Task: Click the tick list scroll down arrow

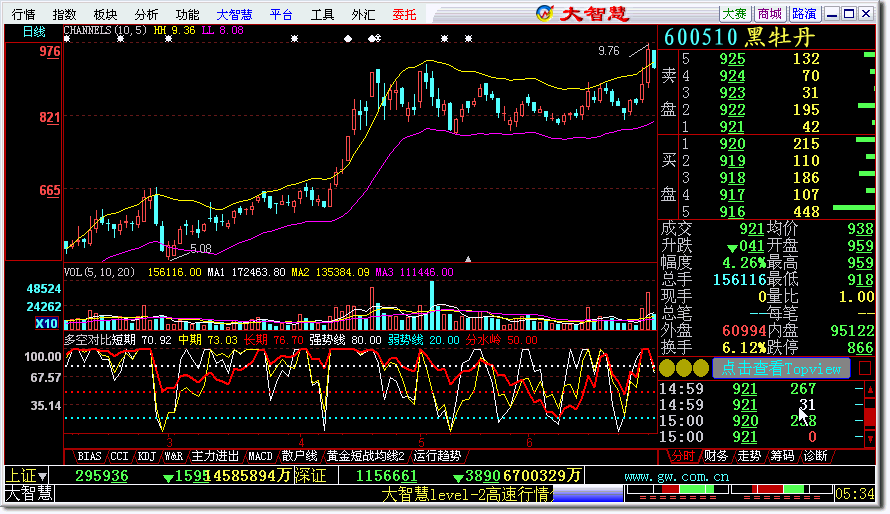Action: [870, 439]
